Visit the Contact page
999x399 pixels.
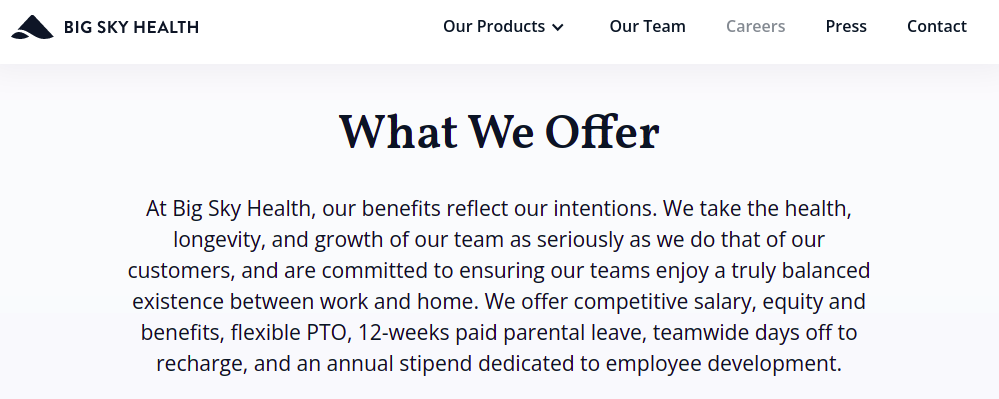click(x=937, y=26)
